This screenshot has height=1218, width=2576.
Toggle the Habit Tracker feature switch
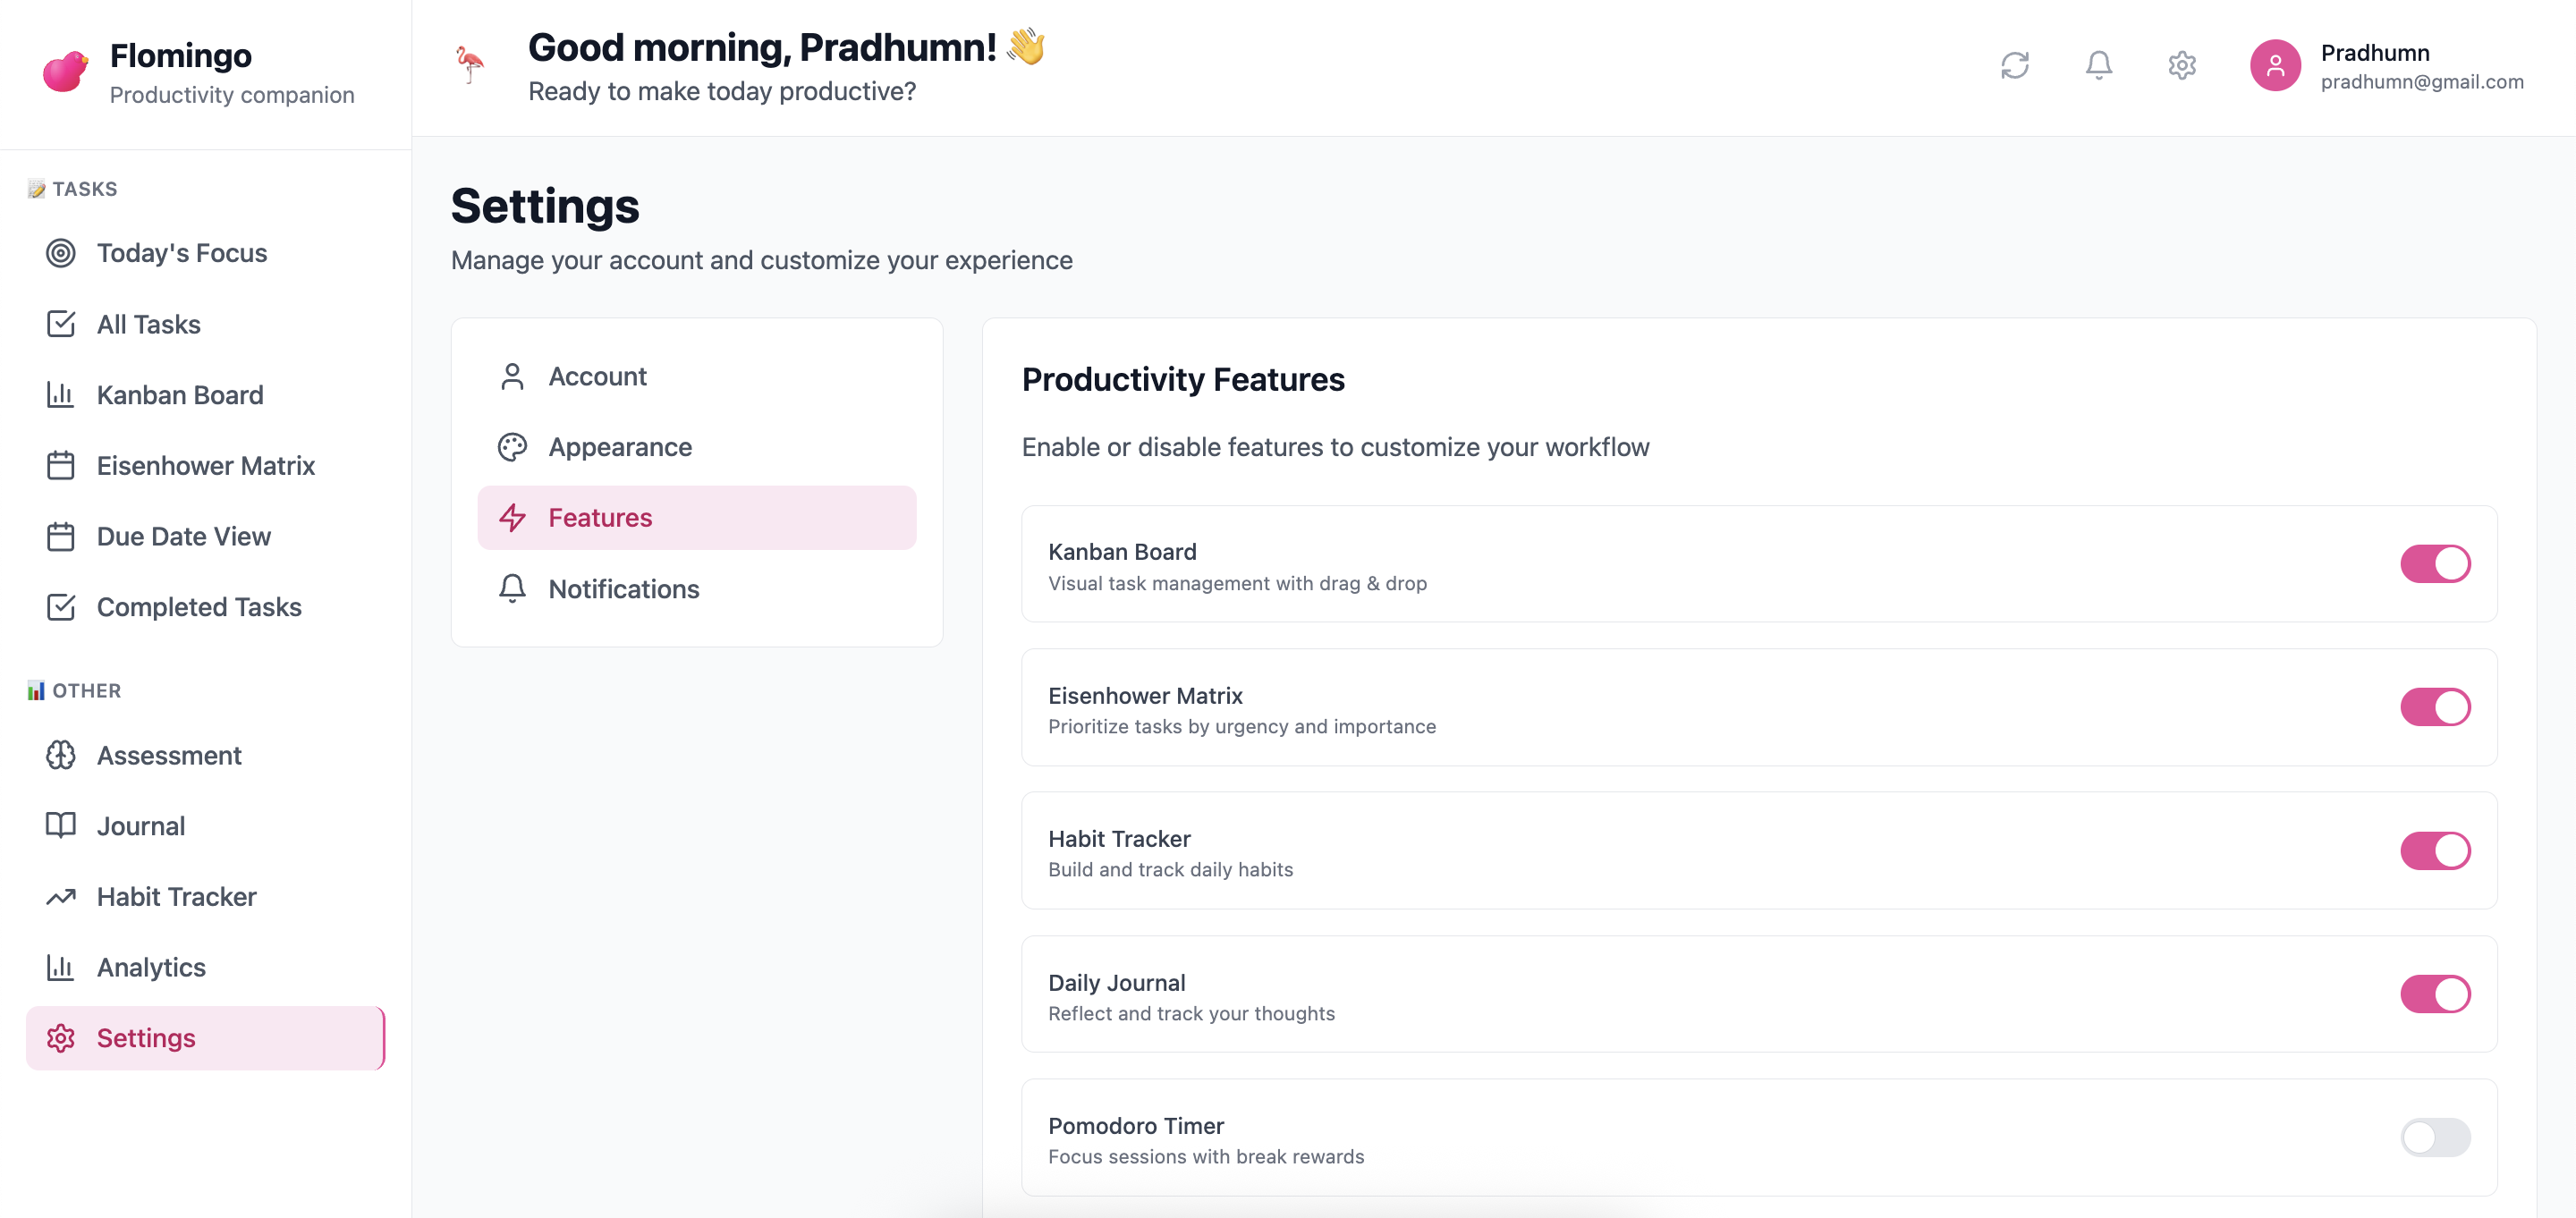[2434, 851]
